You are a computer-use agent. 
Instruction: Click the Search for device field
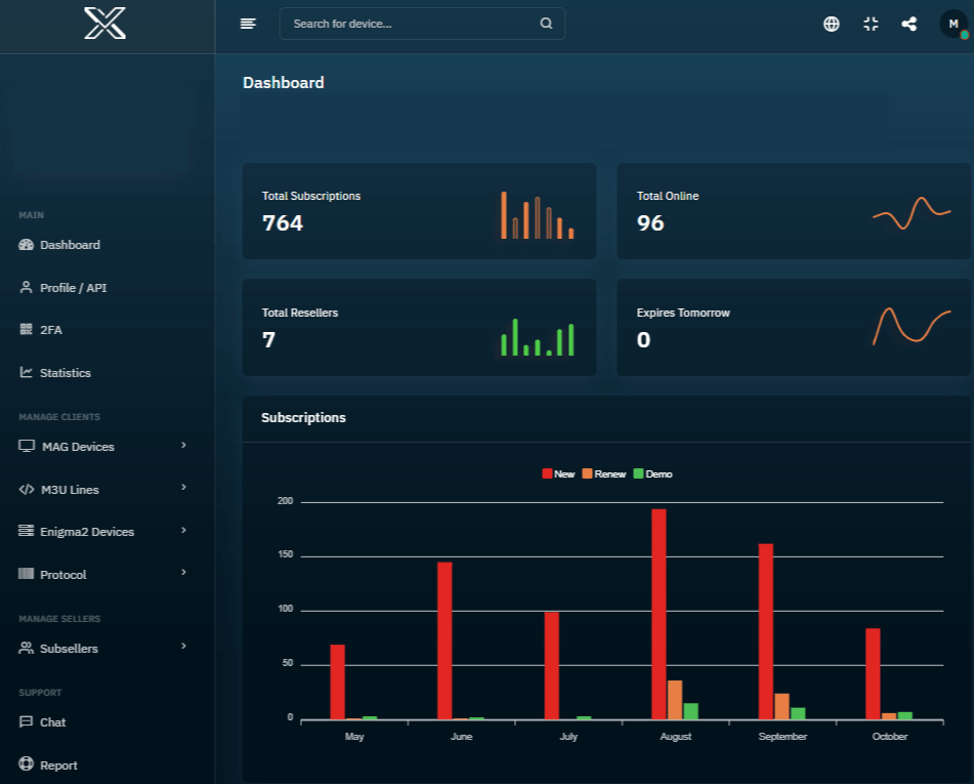pyautogui.click(x=410, y=24)
